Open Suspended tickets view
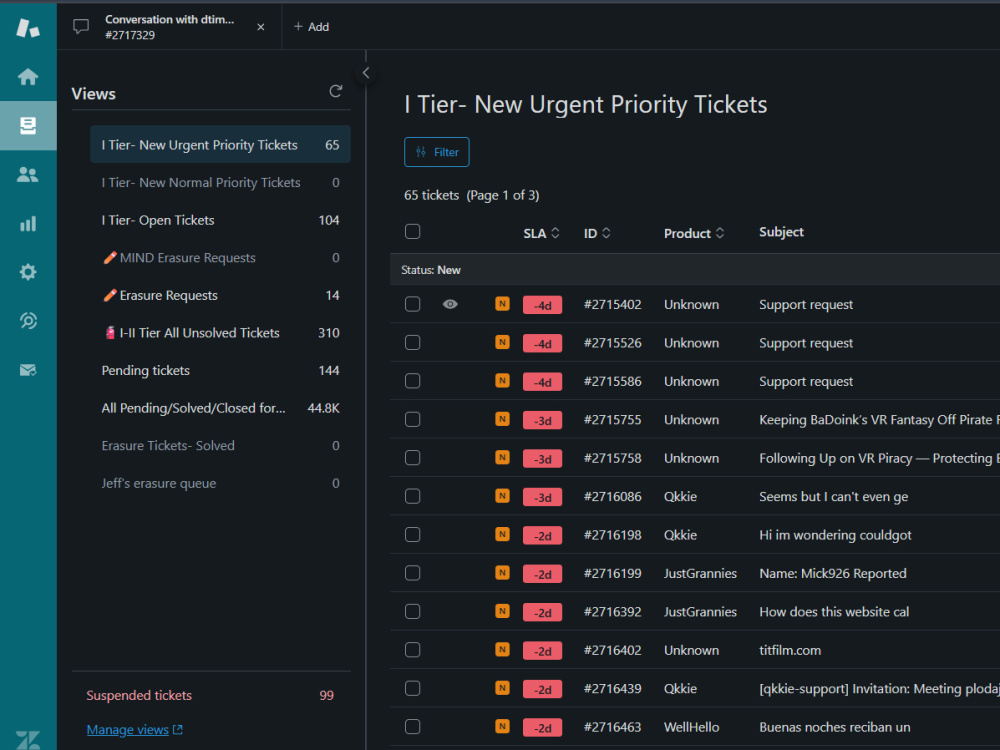1000x750 pixels. tap(210, 695)
